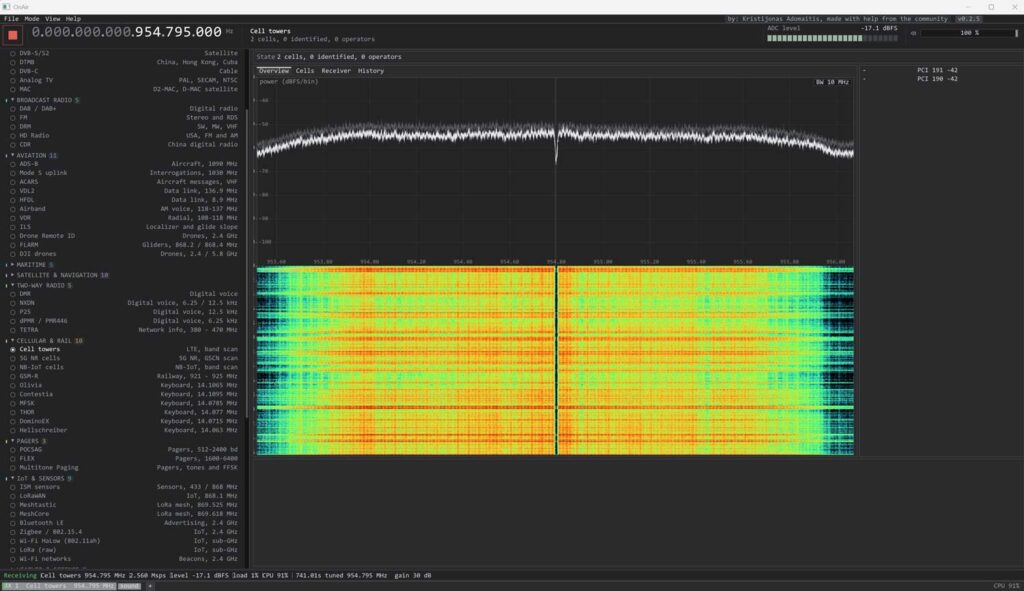This screenshot has height=591, width=1024.
Task: Expand the MARITIME group
Action: (30, 264)
